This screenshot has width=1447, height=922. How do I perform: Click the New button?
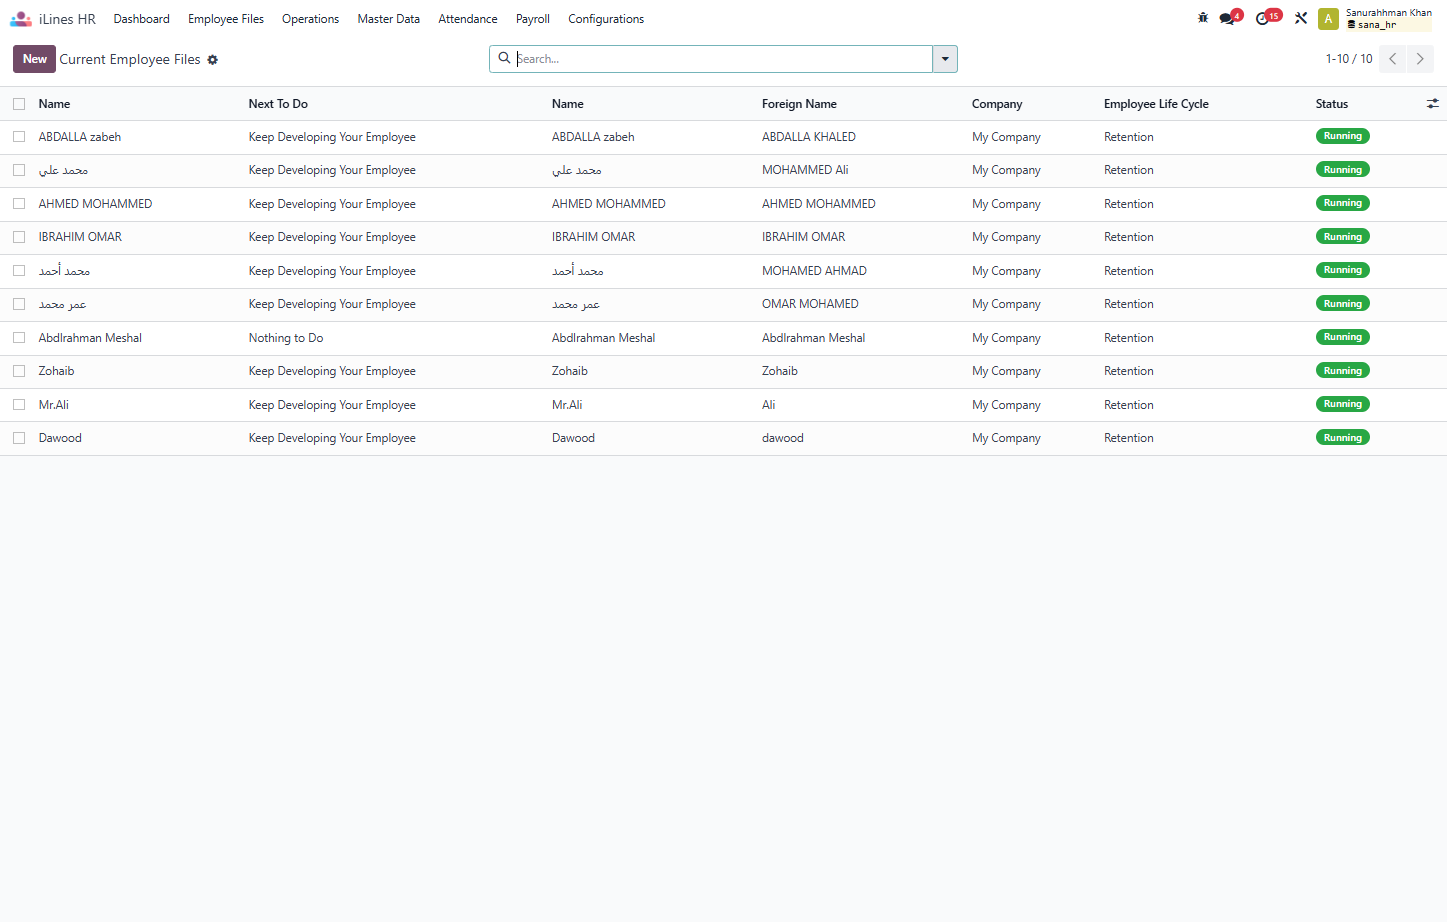pyautogui.click(x=35, y=59)
